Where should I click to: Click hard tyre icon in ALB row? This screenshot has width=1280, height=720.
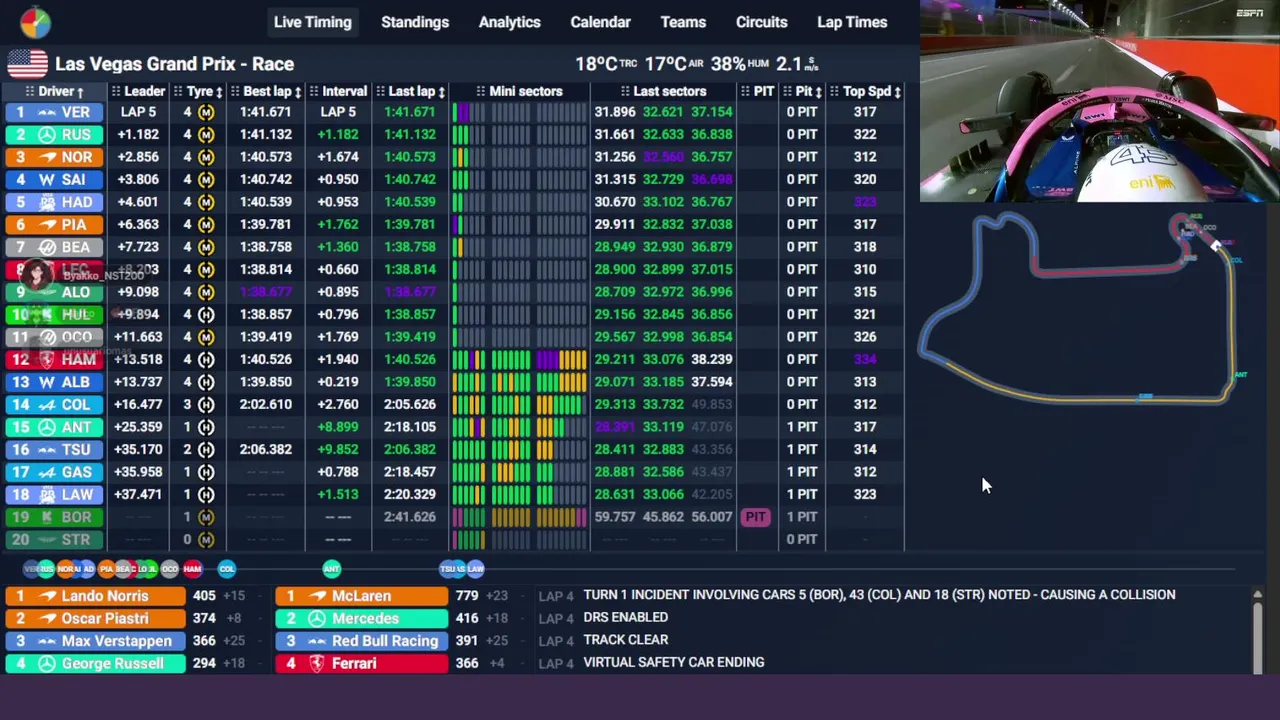click(206, 382)
